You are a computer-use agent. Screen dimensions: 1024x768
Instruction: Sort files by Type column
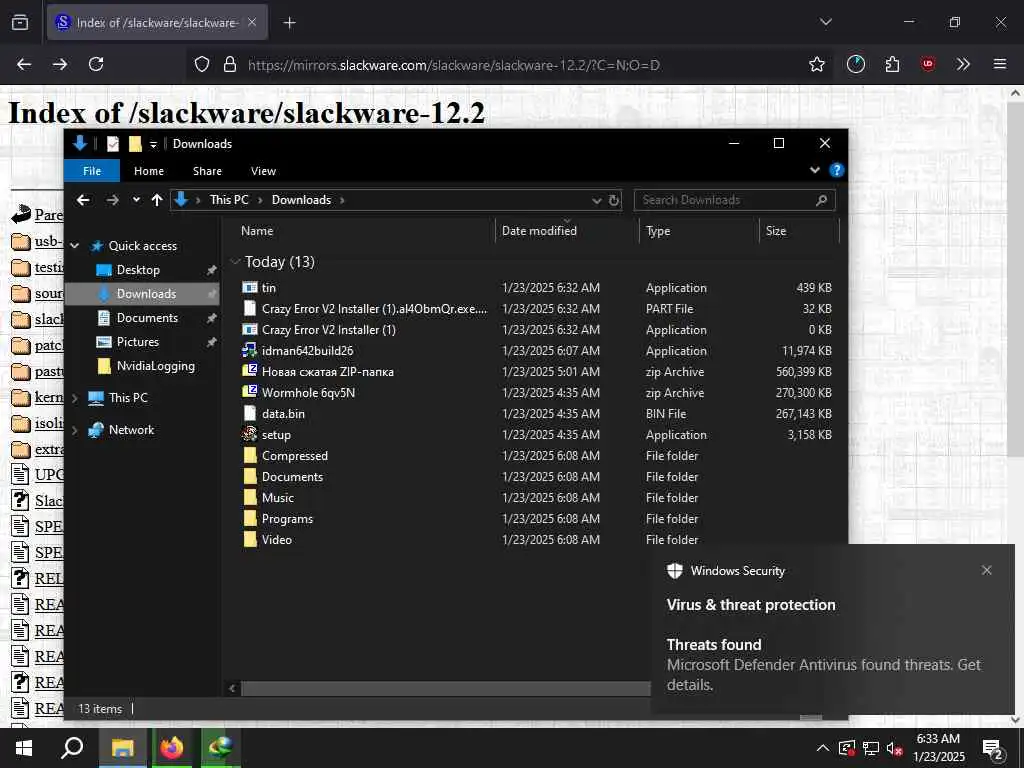tap(658, 231)
